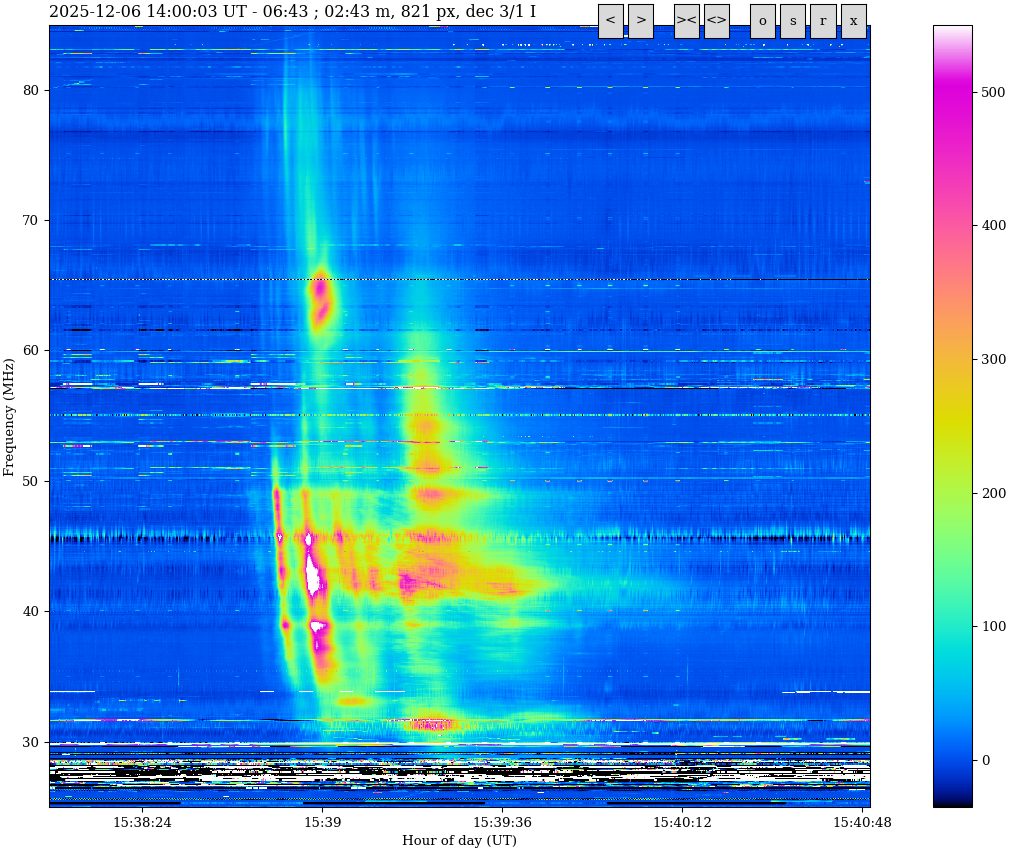Click the 'r' button in toolbar
Screen dimensions: 1013x852
(823, 21)
